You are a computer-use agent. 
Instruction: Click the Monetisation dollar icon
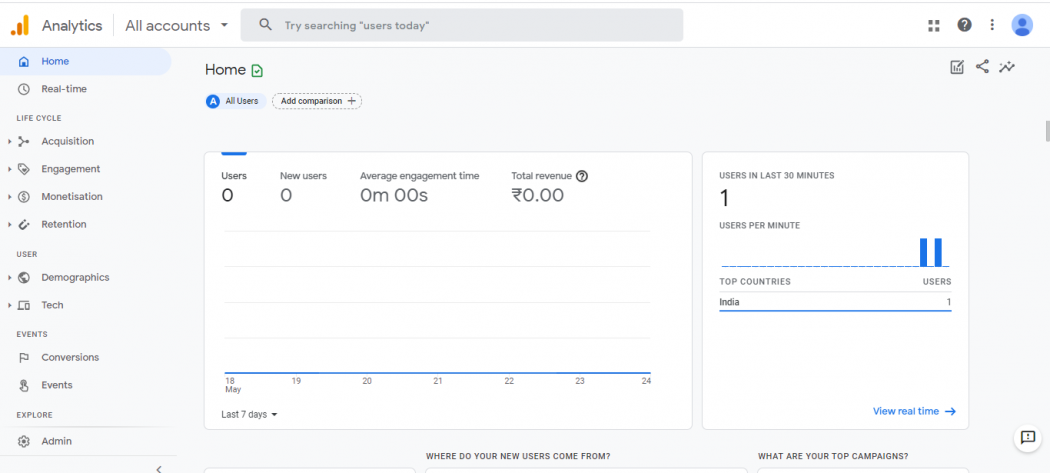click(x=24, y=196)
